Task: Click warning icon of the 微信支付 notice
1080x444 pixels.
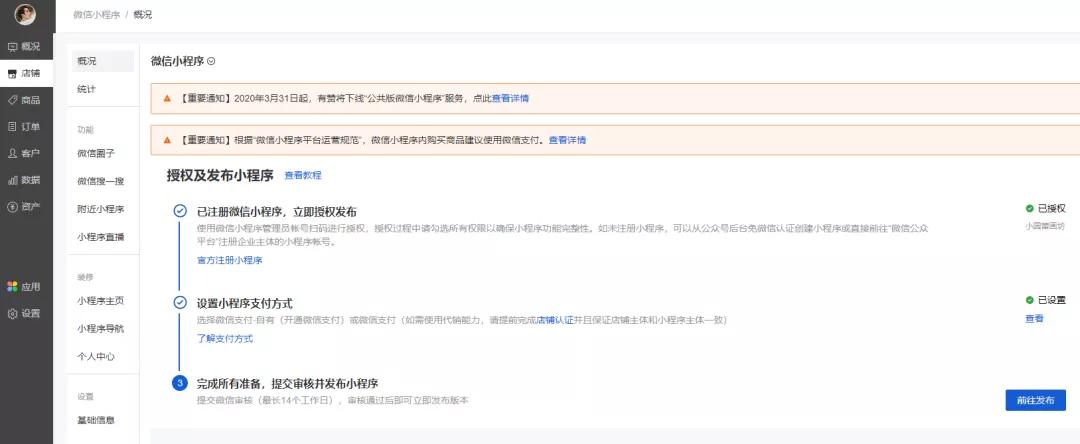Action: tap(167, 140)
